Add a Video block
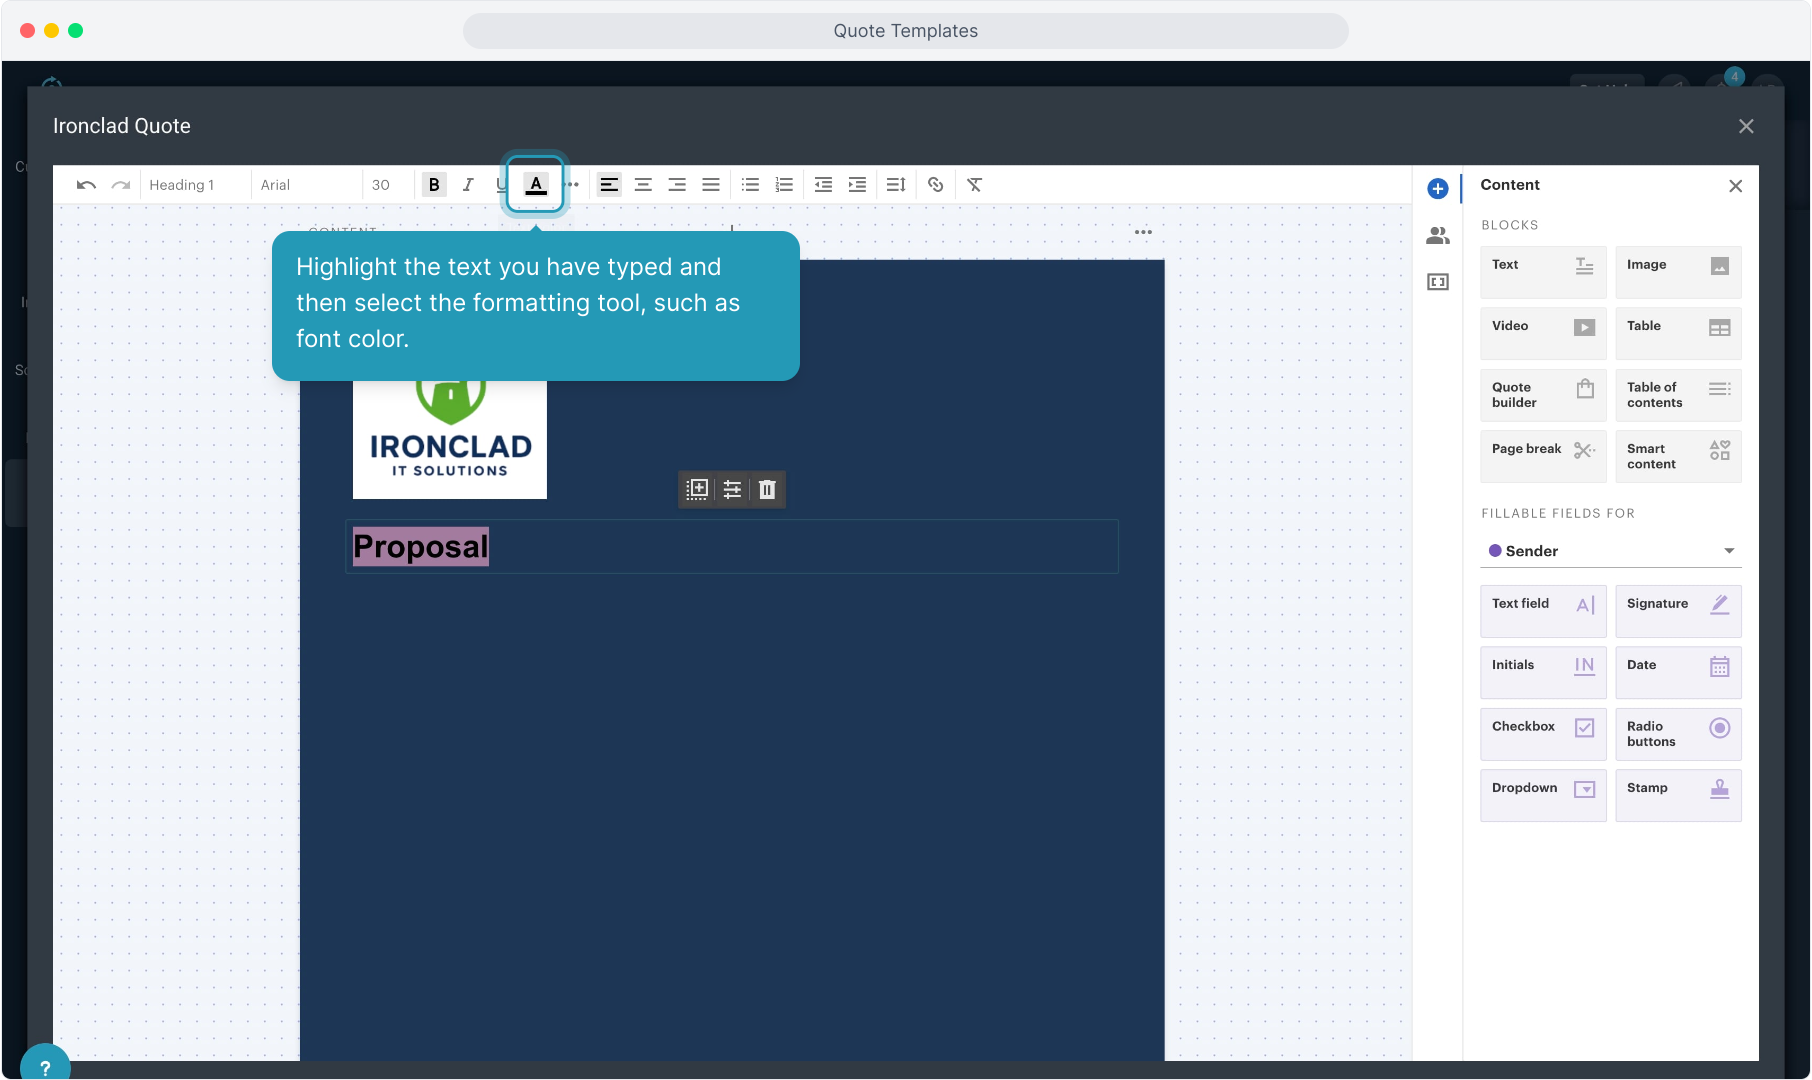 1543,333
